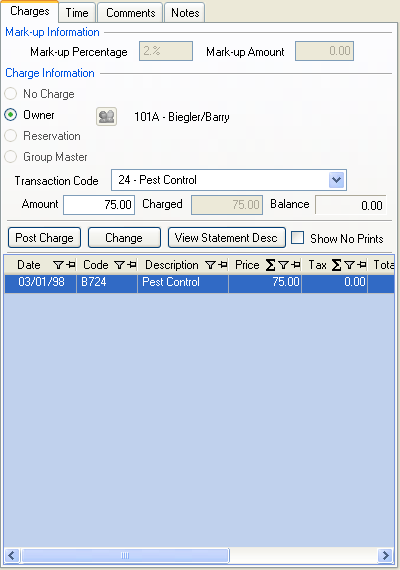The width and height of the screenshot is (400, 570).
Task: Click the scroll right arrow of the grid
Action: pos(385,555)
